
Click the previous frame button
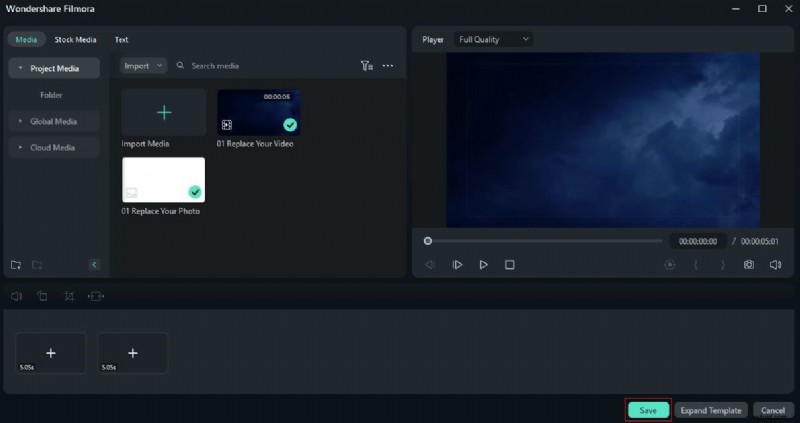click(x=430, y=265)
